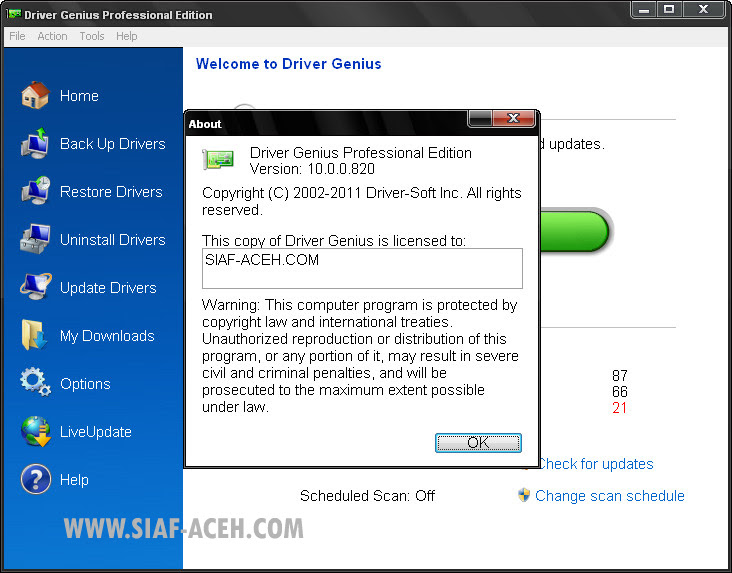732x573 pixels.
Task: Close the About dialog with red X
Action: coord(514,118)
